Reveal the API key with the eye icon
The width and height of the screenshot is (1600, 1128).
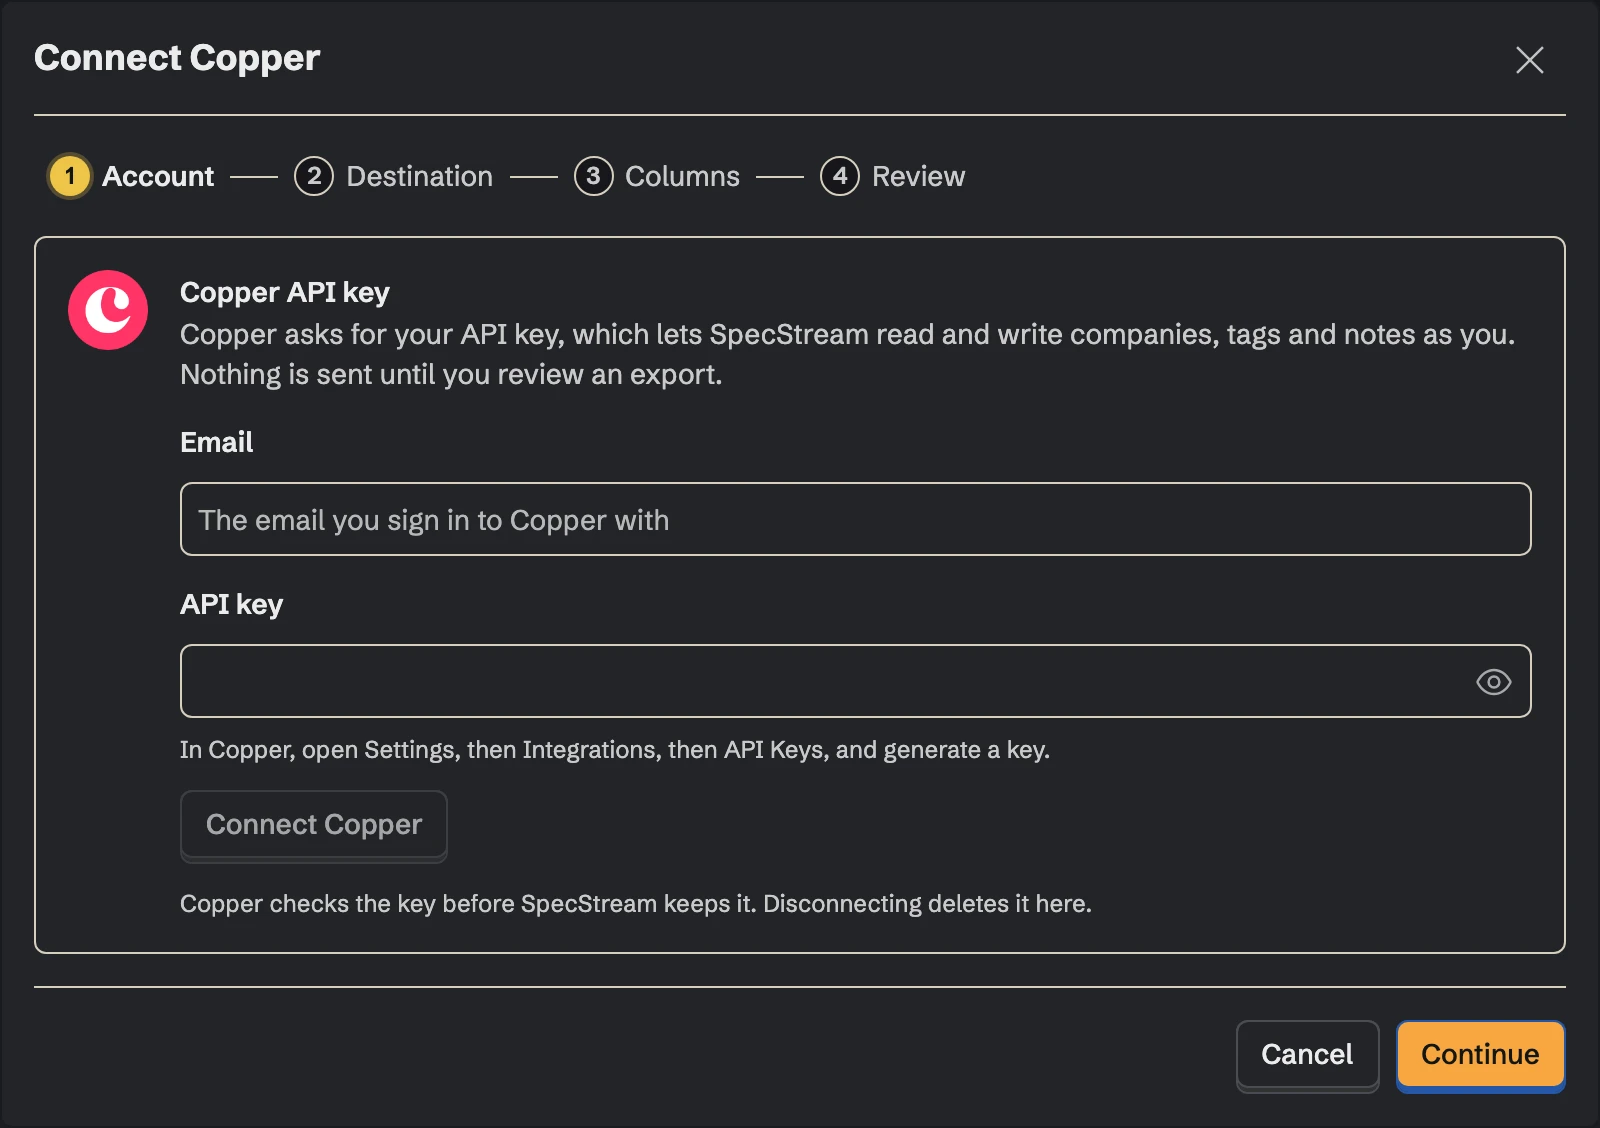pyautogui.click(x=1493, y=682)
